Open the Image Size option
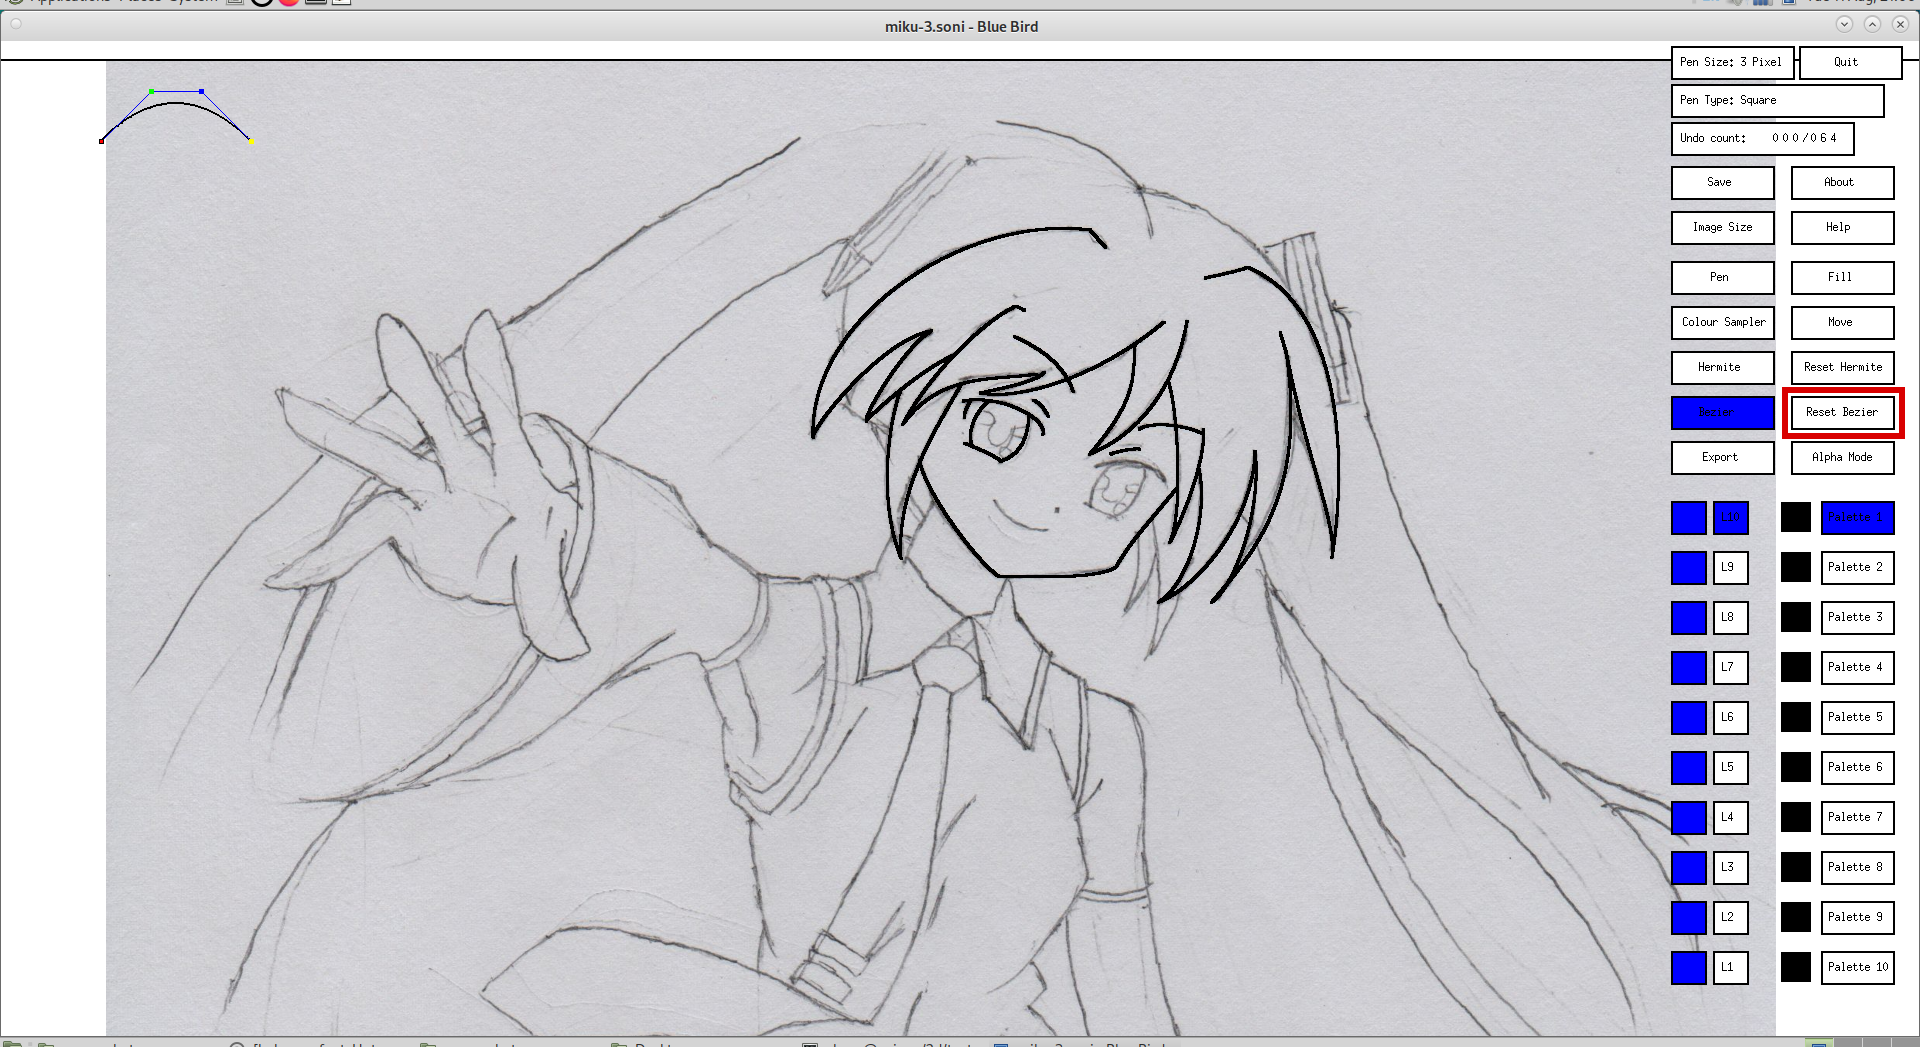This screenshot has height=1047, width=1920. 1722,227
